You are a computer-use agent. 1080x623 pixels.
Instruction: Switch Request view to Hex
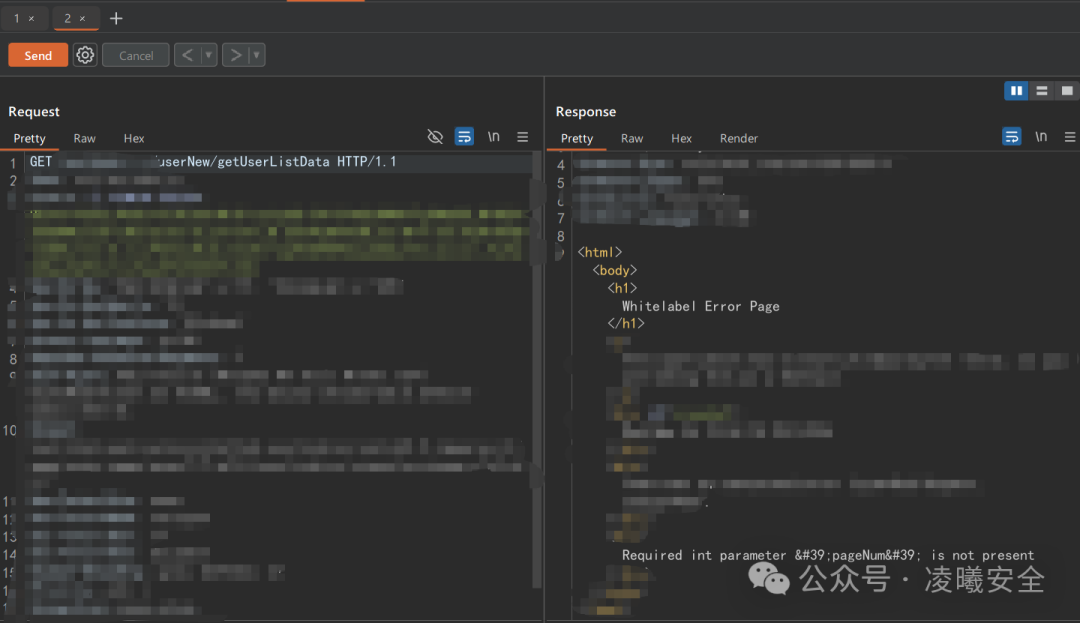[x=134, y=138]
